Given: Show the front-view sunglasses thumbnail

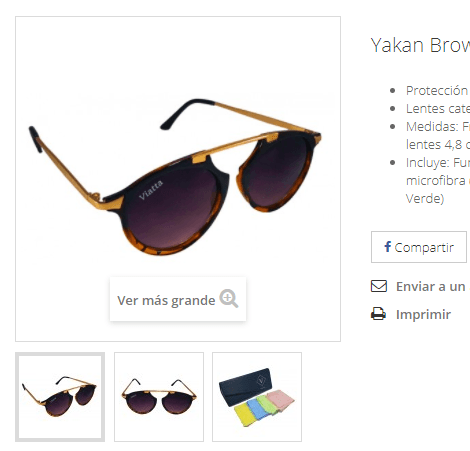Looking at the screenshot, I should pos(159,397).
